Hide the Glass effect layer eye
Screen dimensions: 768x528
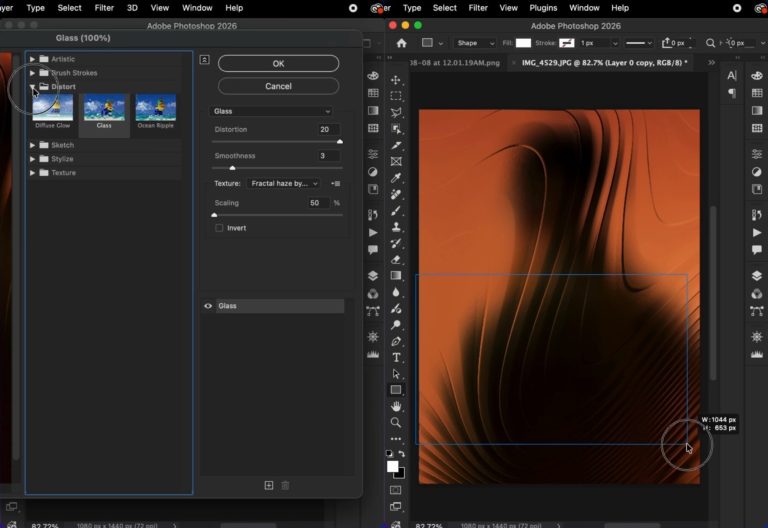[x=208, y=306]
